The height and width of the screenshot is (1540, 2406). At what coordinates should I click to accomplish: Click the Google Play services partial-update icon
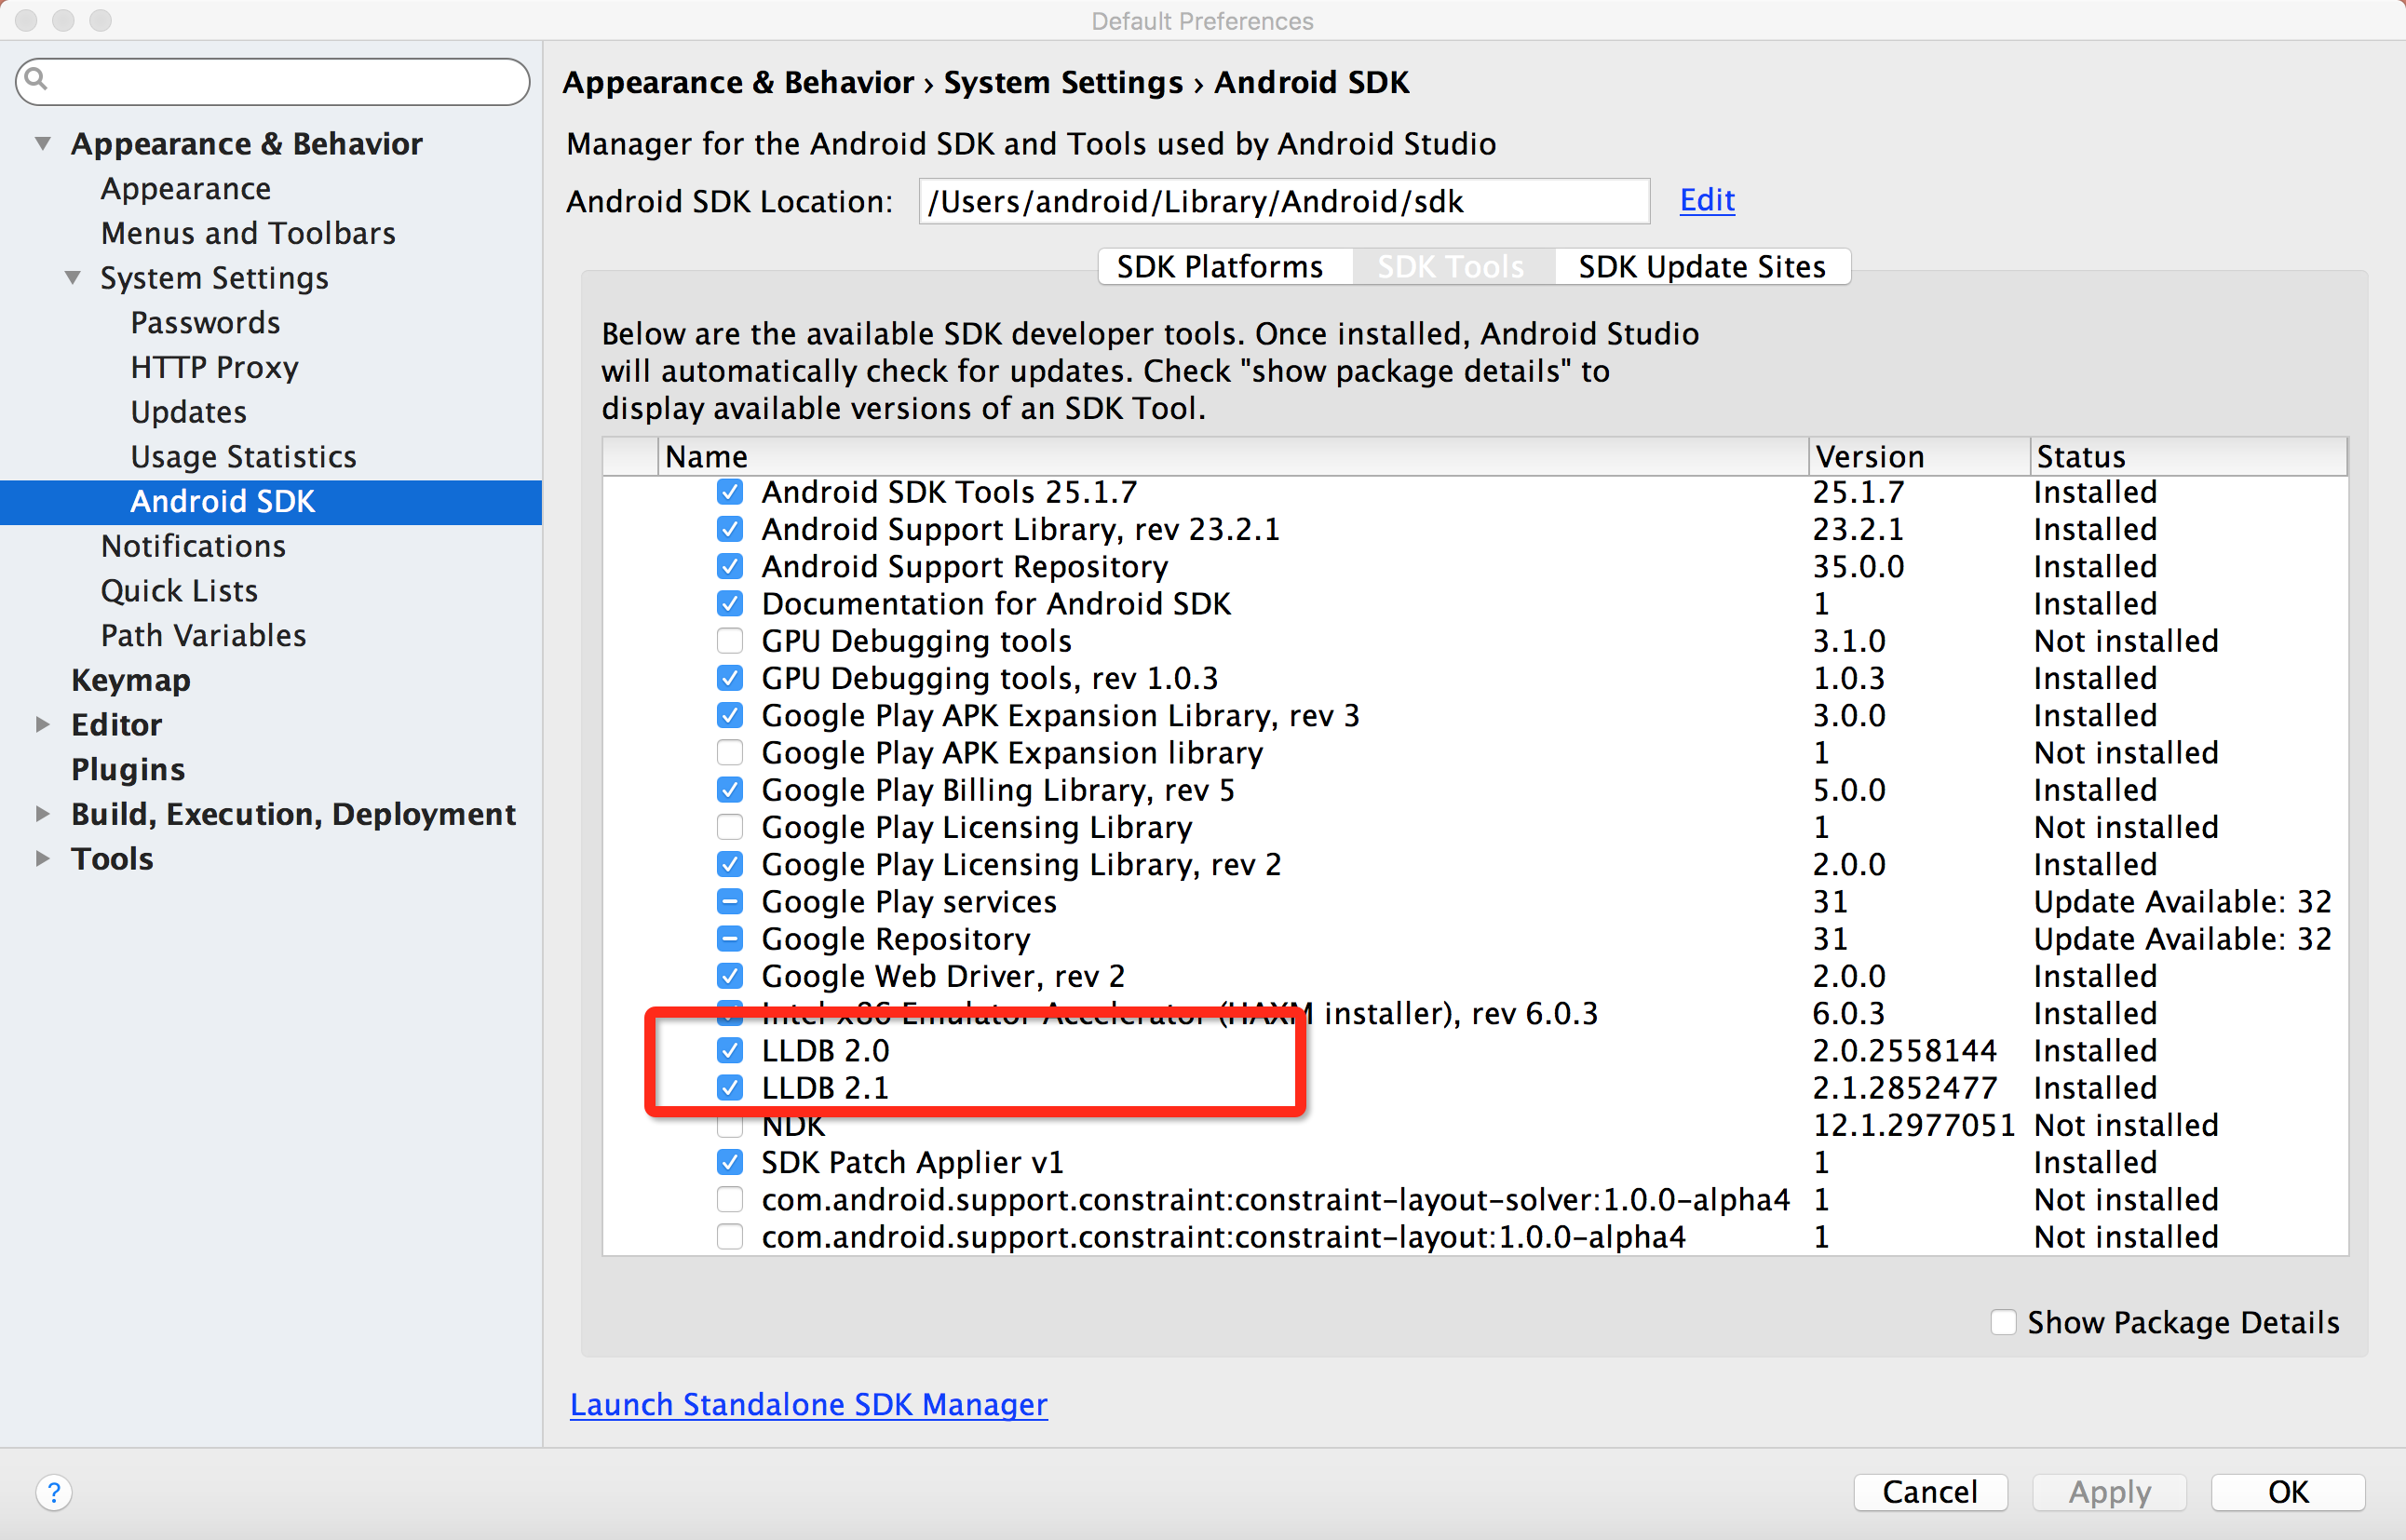[x=730, y=902]
